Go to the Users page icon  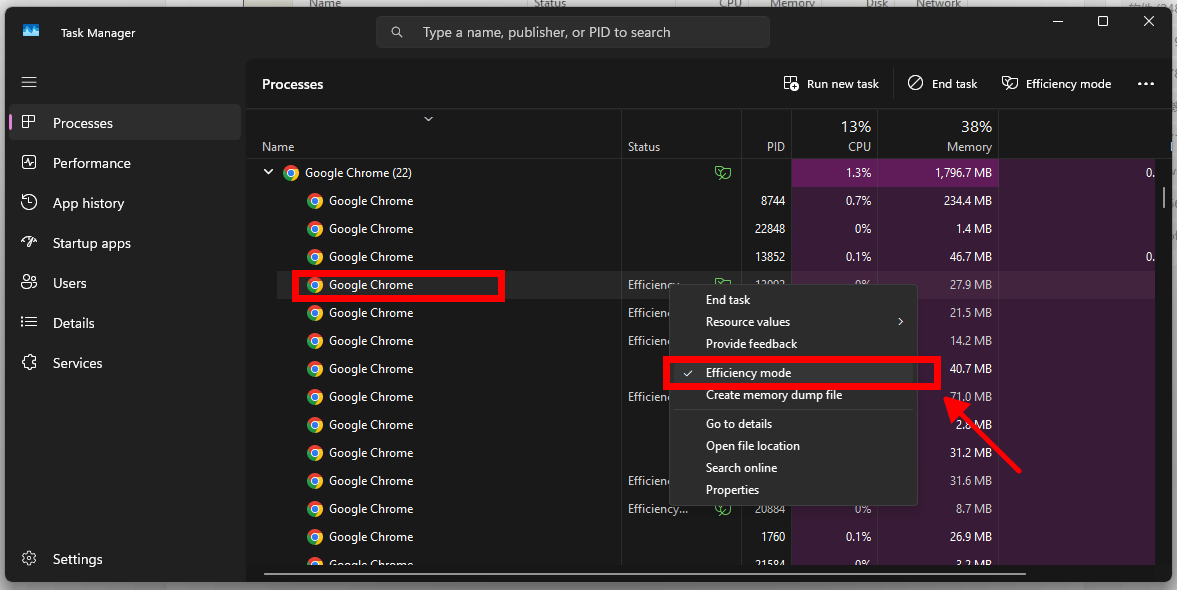tap(29, 283)
